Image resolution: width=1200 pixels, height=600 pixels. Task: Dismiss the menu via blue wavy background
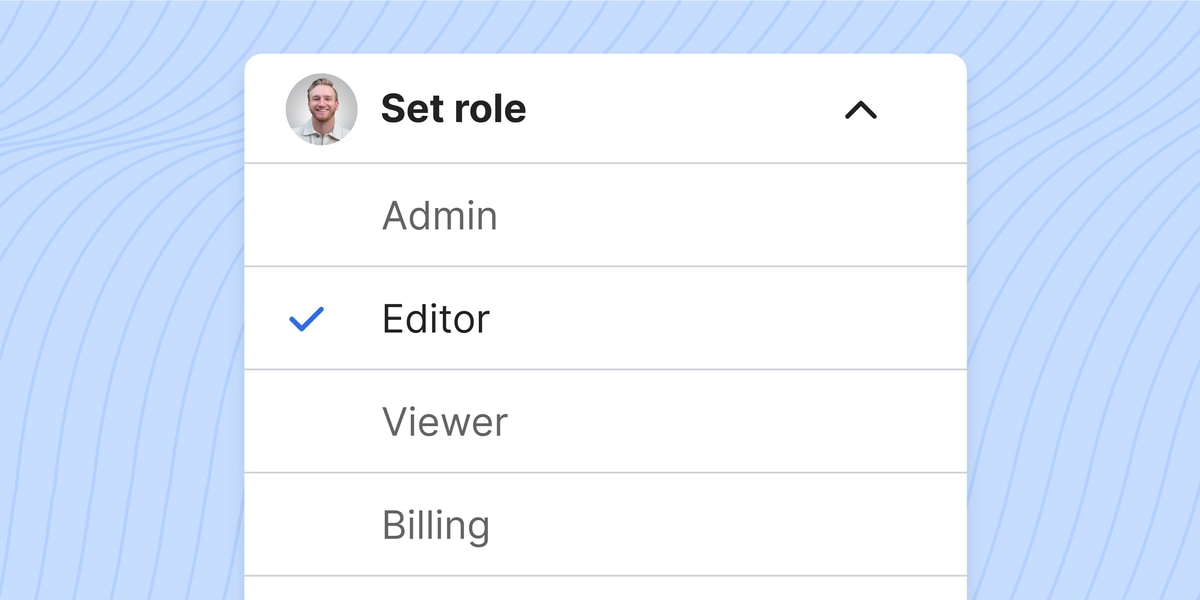pyautogui.click(x=120, y=300)
